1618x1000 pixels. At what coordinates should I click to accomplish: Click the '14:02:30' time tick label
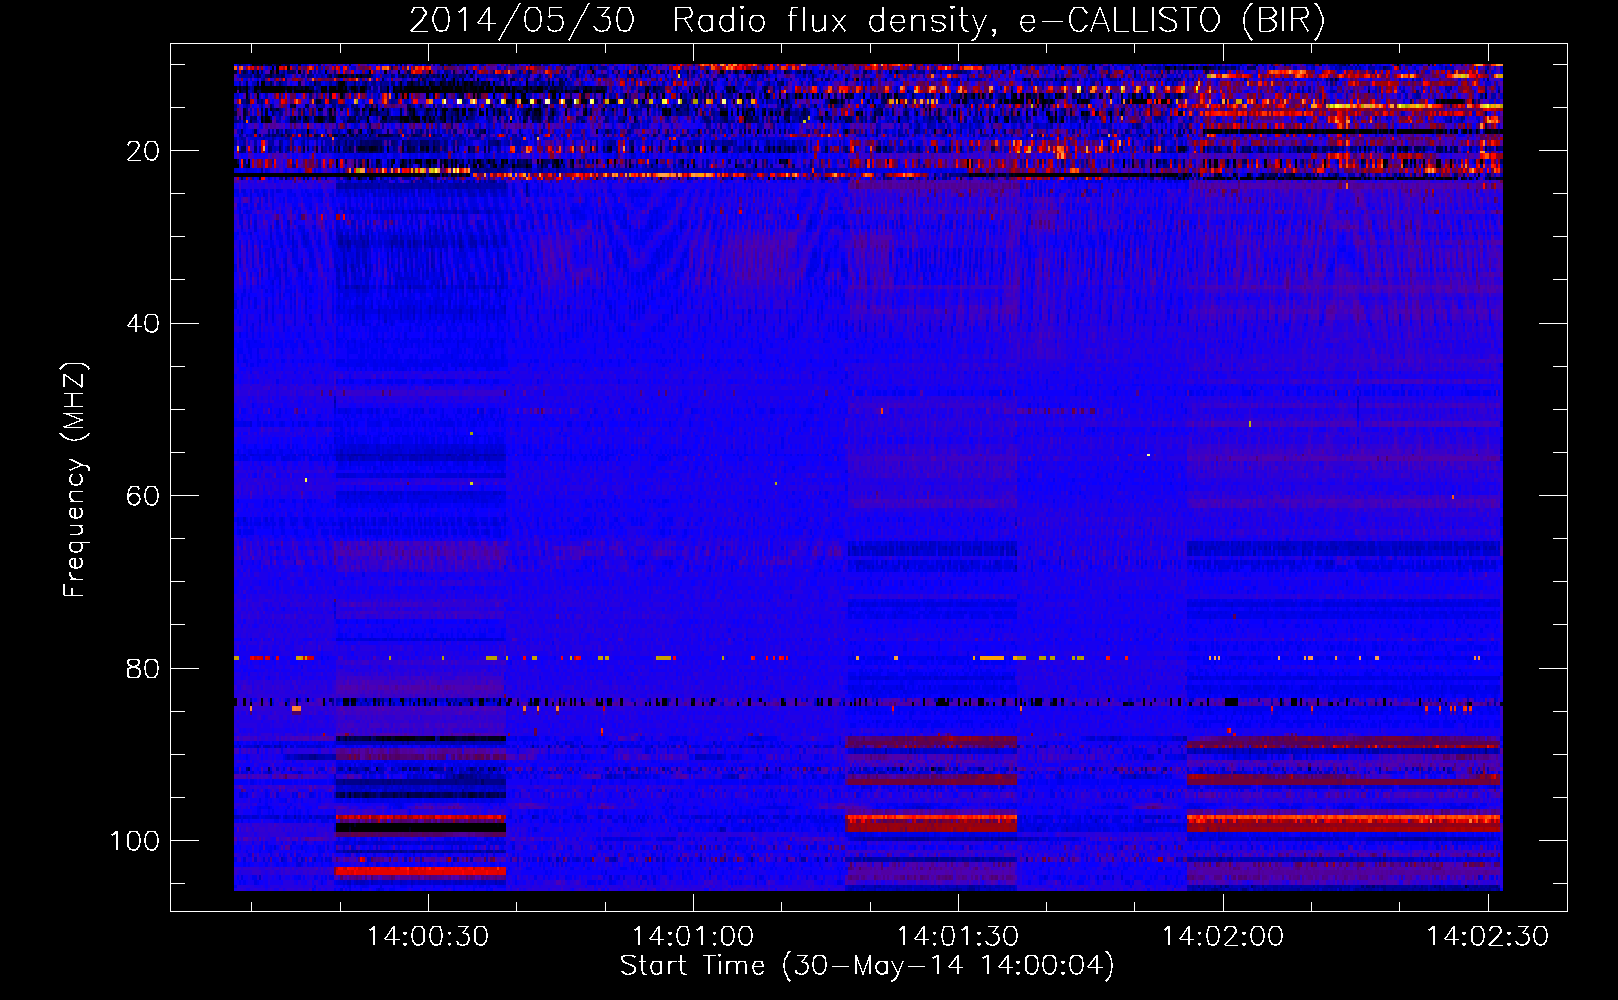click(1488, 936)
